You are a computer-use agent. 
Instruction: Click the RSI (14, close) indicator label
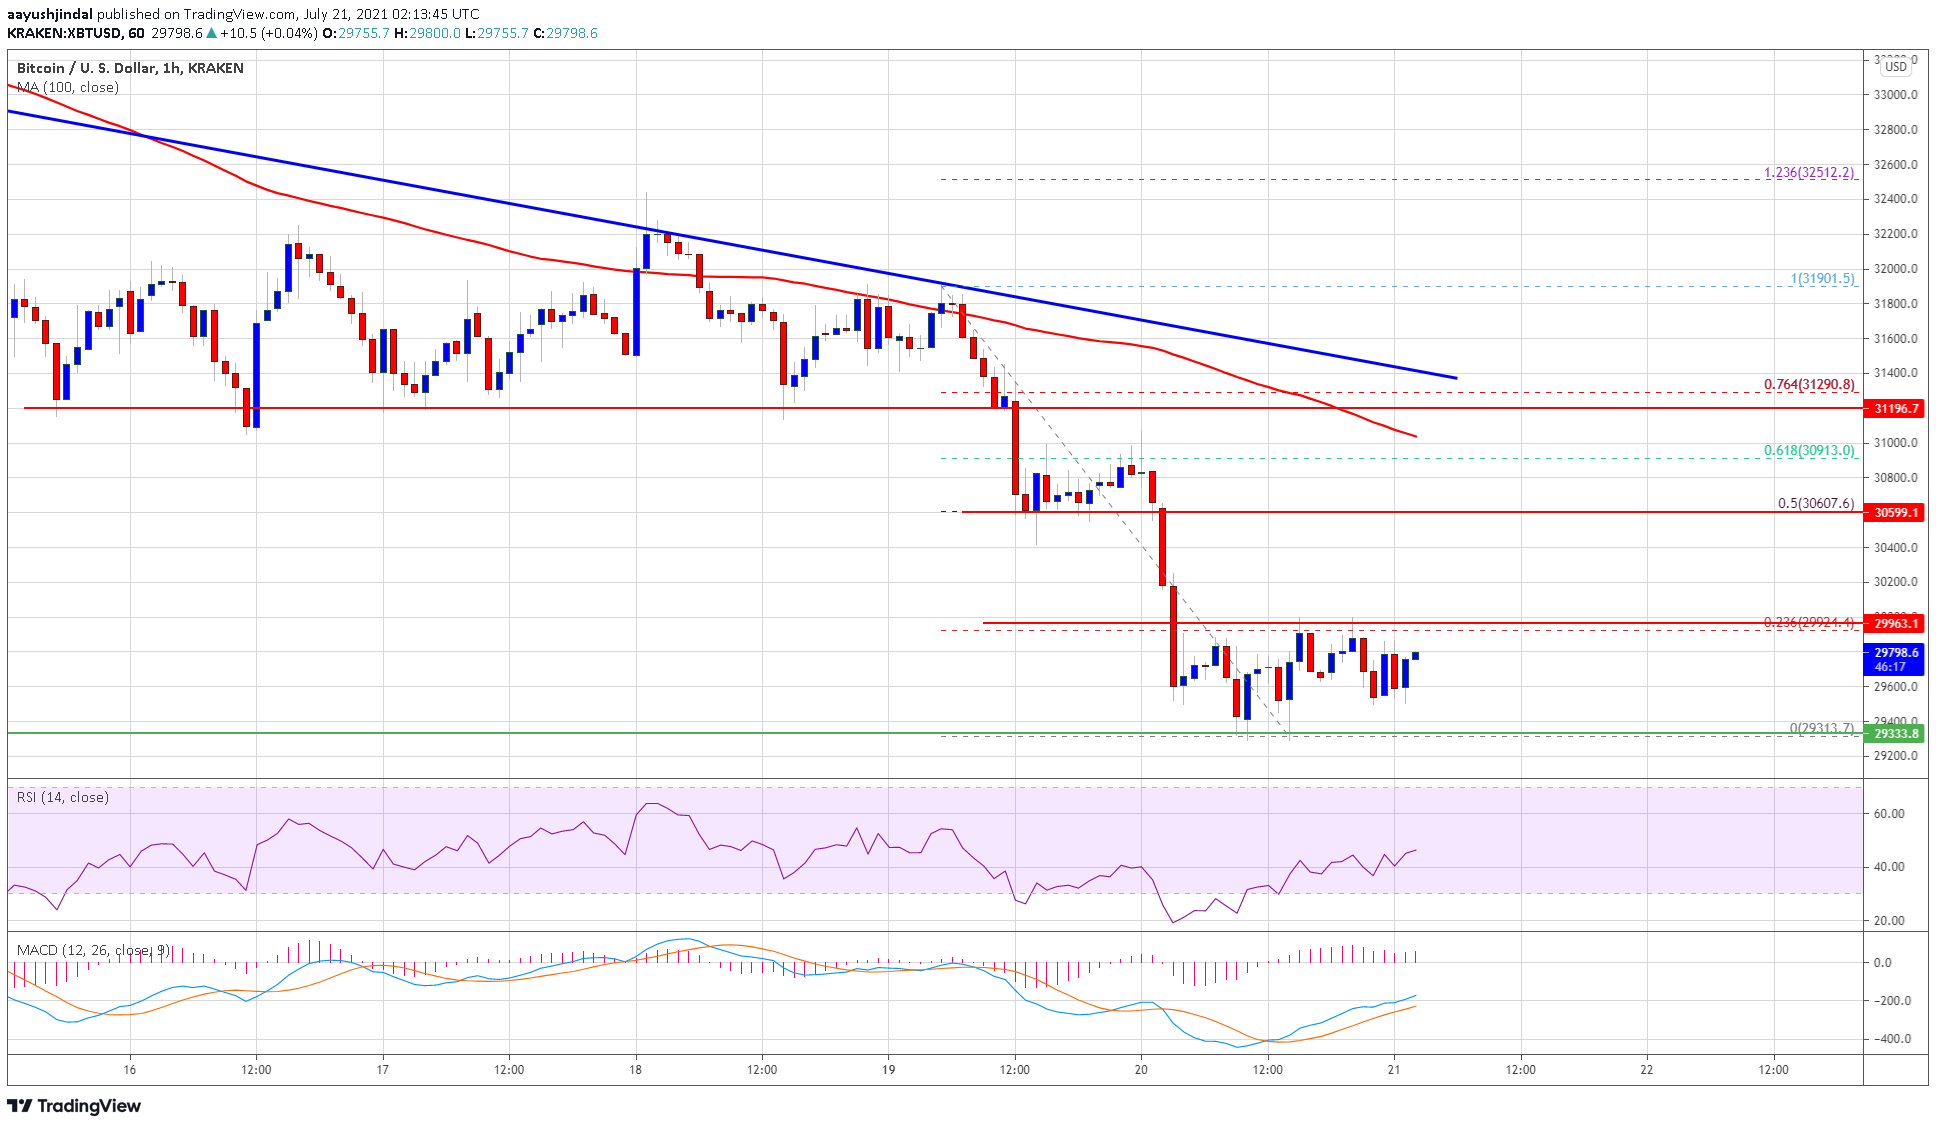pyautogui.click(x=62, y=797)
